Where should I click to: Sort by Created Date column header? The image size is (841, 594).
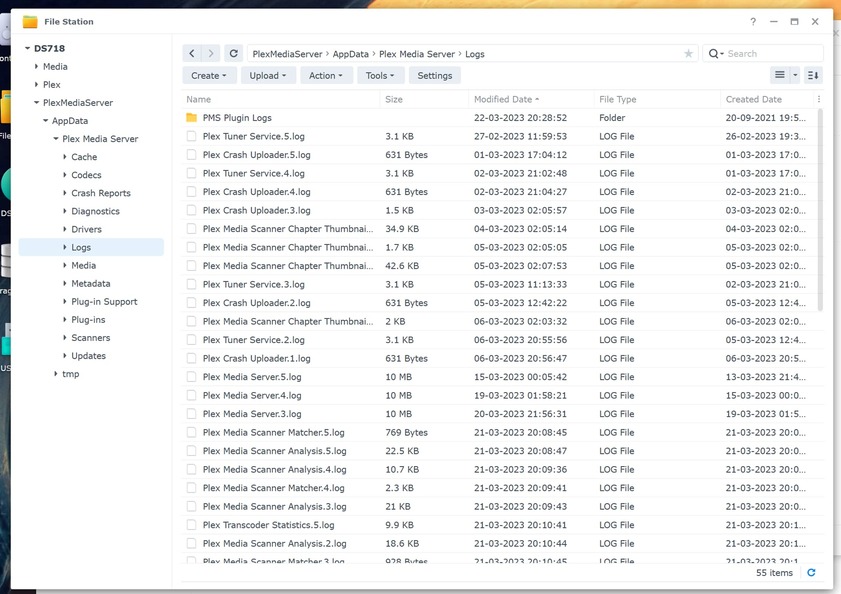point(754,99)
